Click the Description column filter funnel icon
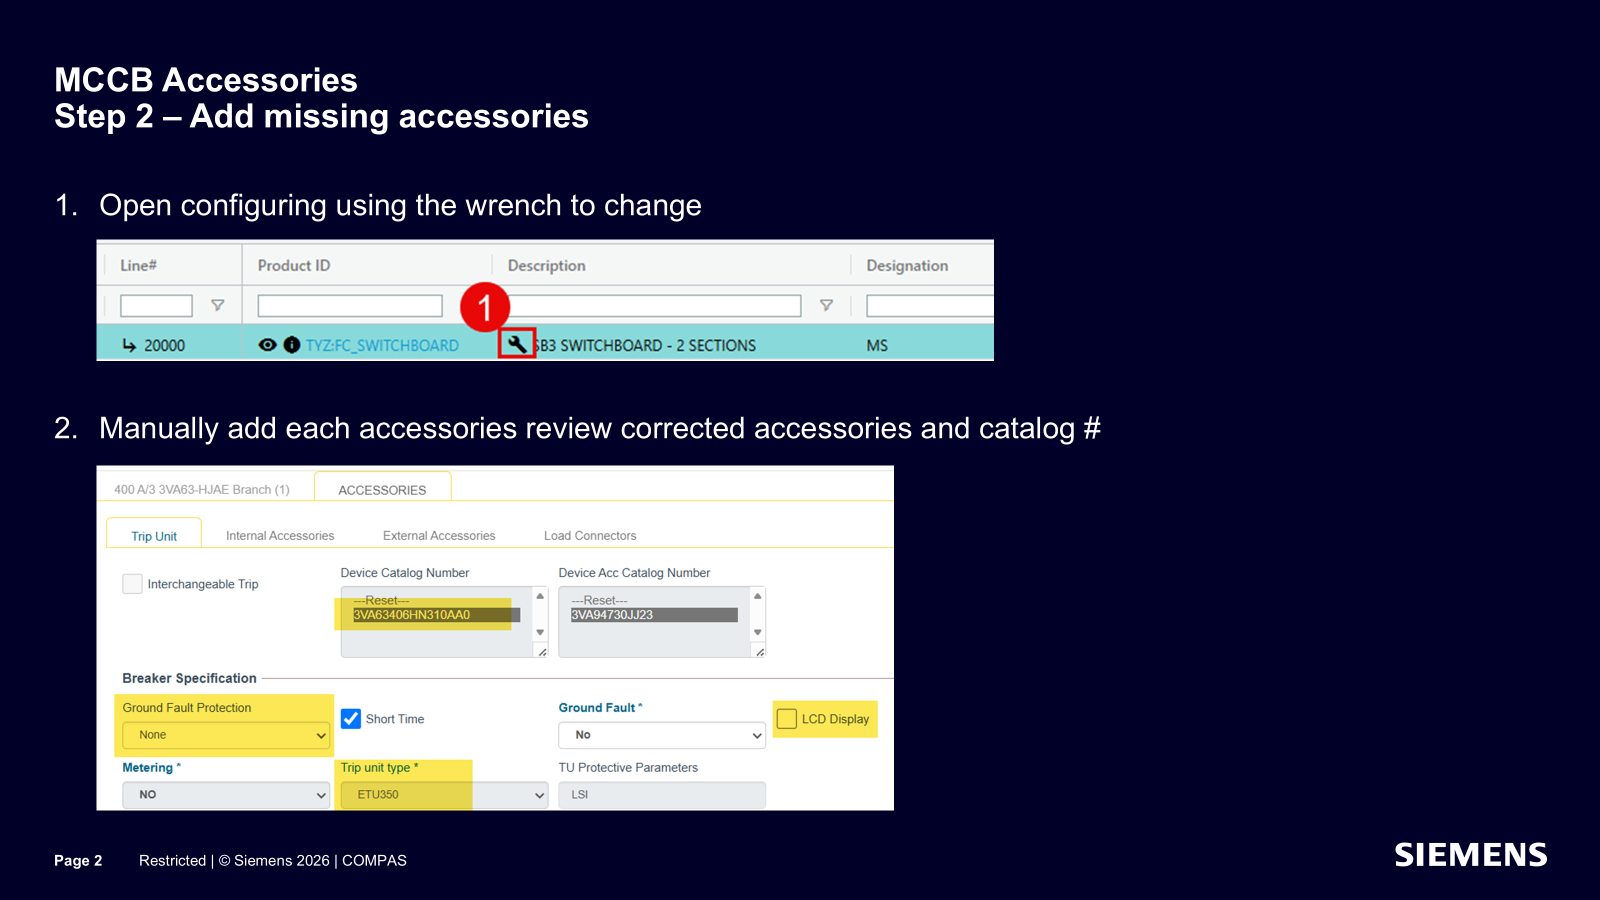The image size is (1600, 900). coord(826,305)
